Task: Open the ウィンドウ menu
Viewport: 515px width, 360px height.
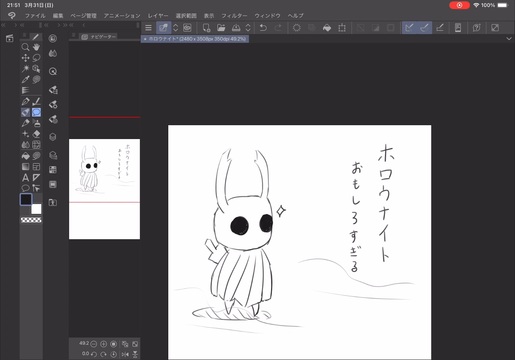Action: pos(267,16)
